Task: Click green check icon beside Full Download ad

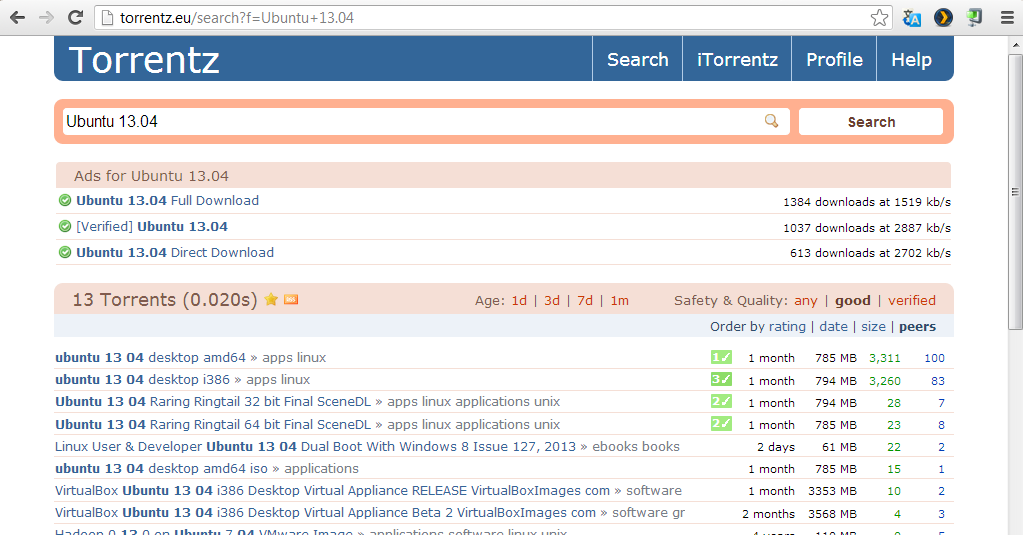Action: coord(65,200)
